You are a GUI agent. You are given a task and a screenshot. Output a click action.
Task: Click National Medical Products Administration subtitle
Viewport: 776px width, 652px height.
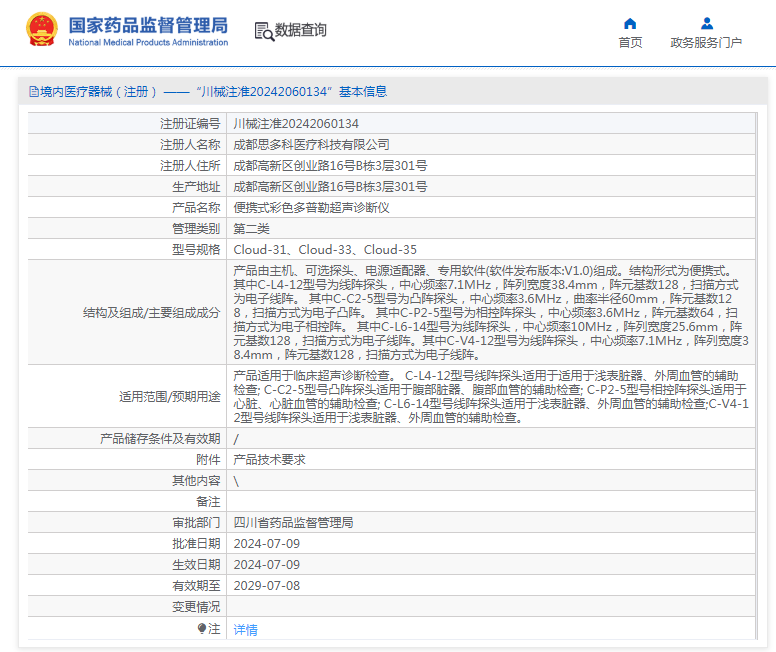[148, 43]
